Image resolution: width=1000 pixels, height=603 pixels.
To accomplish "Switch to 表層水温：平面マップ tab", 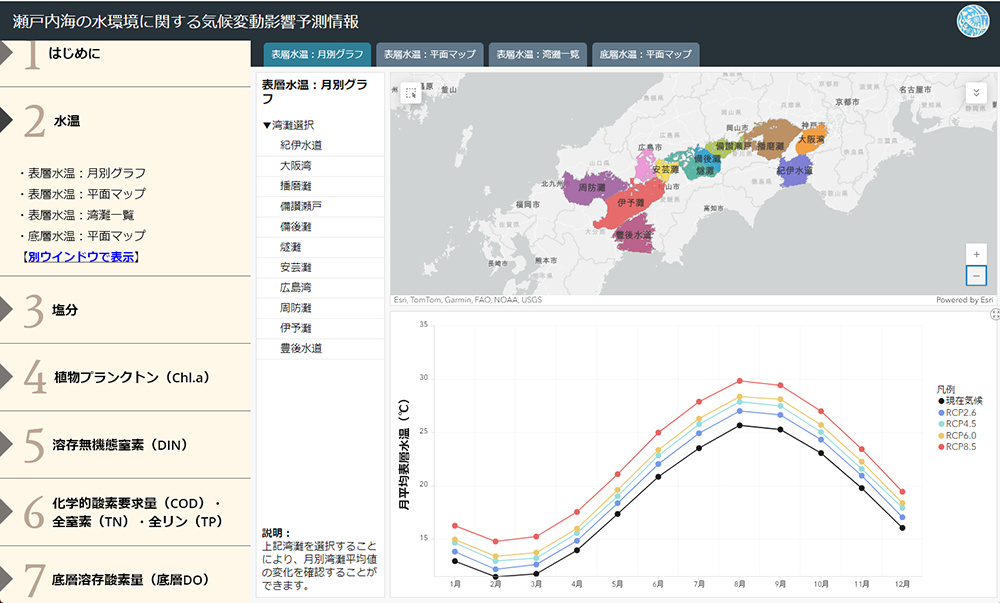I will click(x=430, y=54).
